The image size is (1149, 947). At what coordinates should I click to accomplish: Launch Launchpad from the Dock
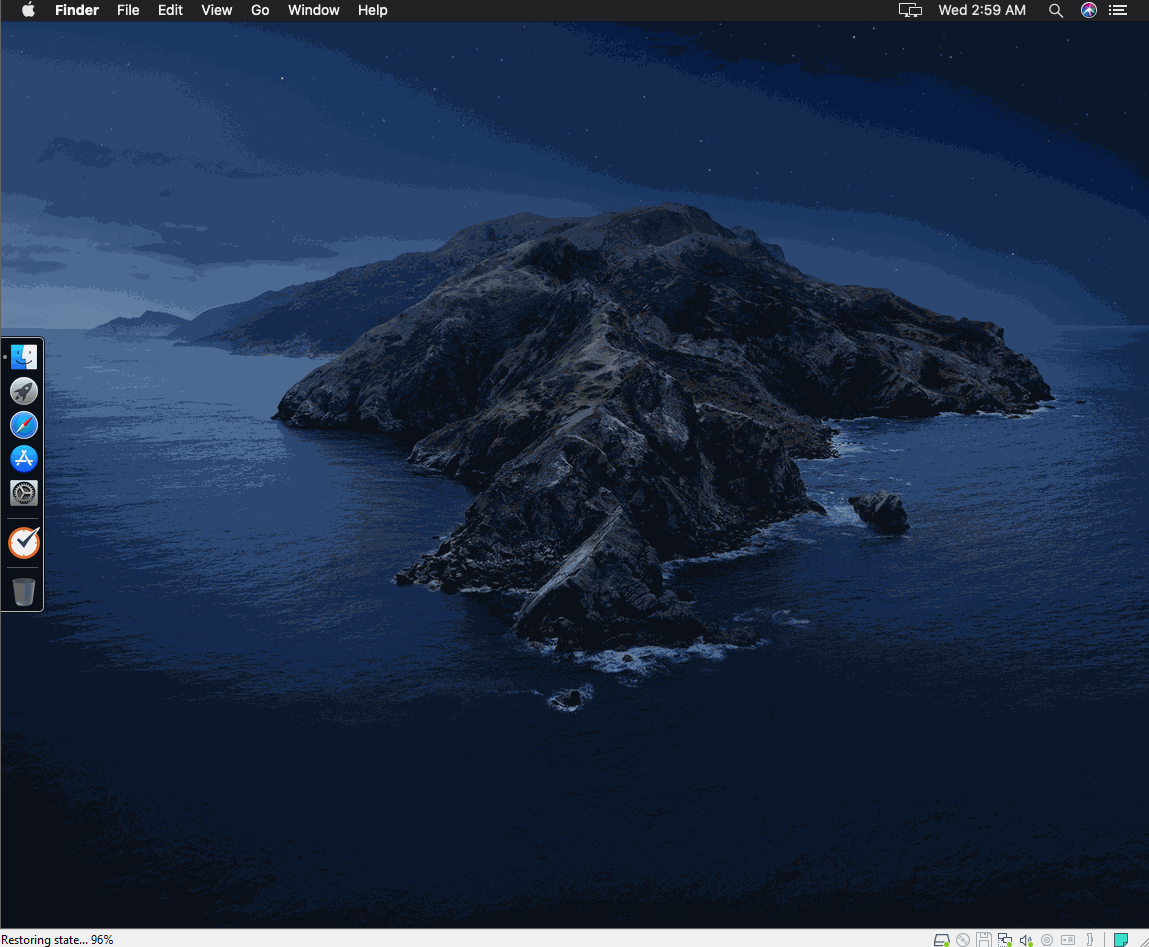click(23, 391)
